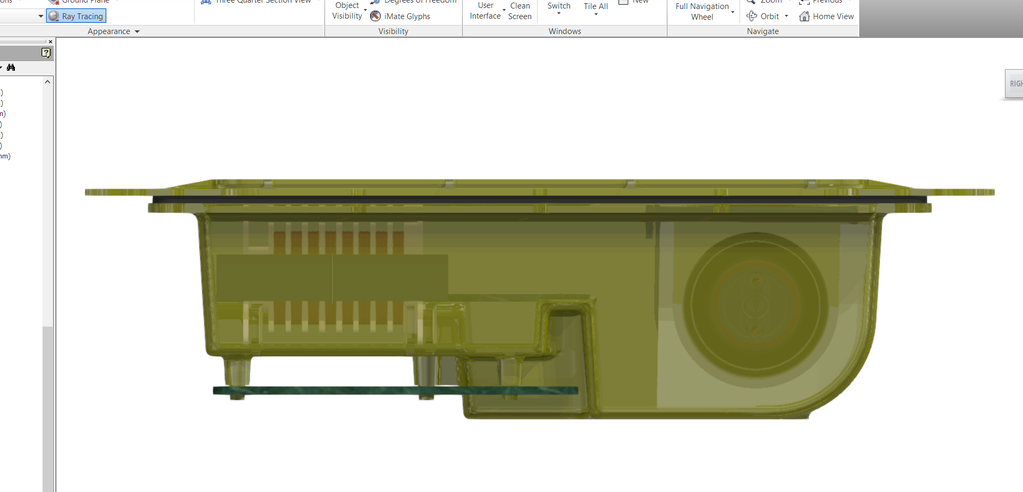The height and width of the screenshot is (492, 1023).
Task: Expand the Appearance panel arrow
Action: (137, 31)
